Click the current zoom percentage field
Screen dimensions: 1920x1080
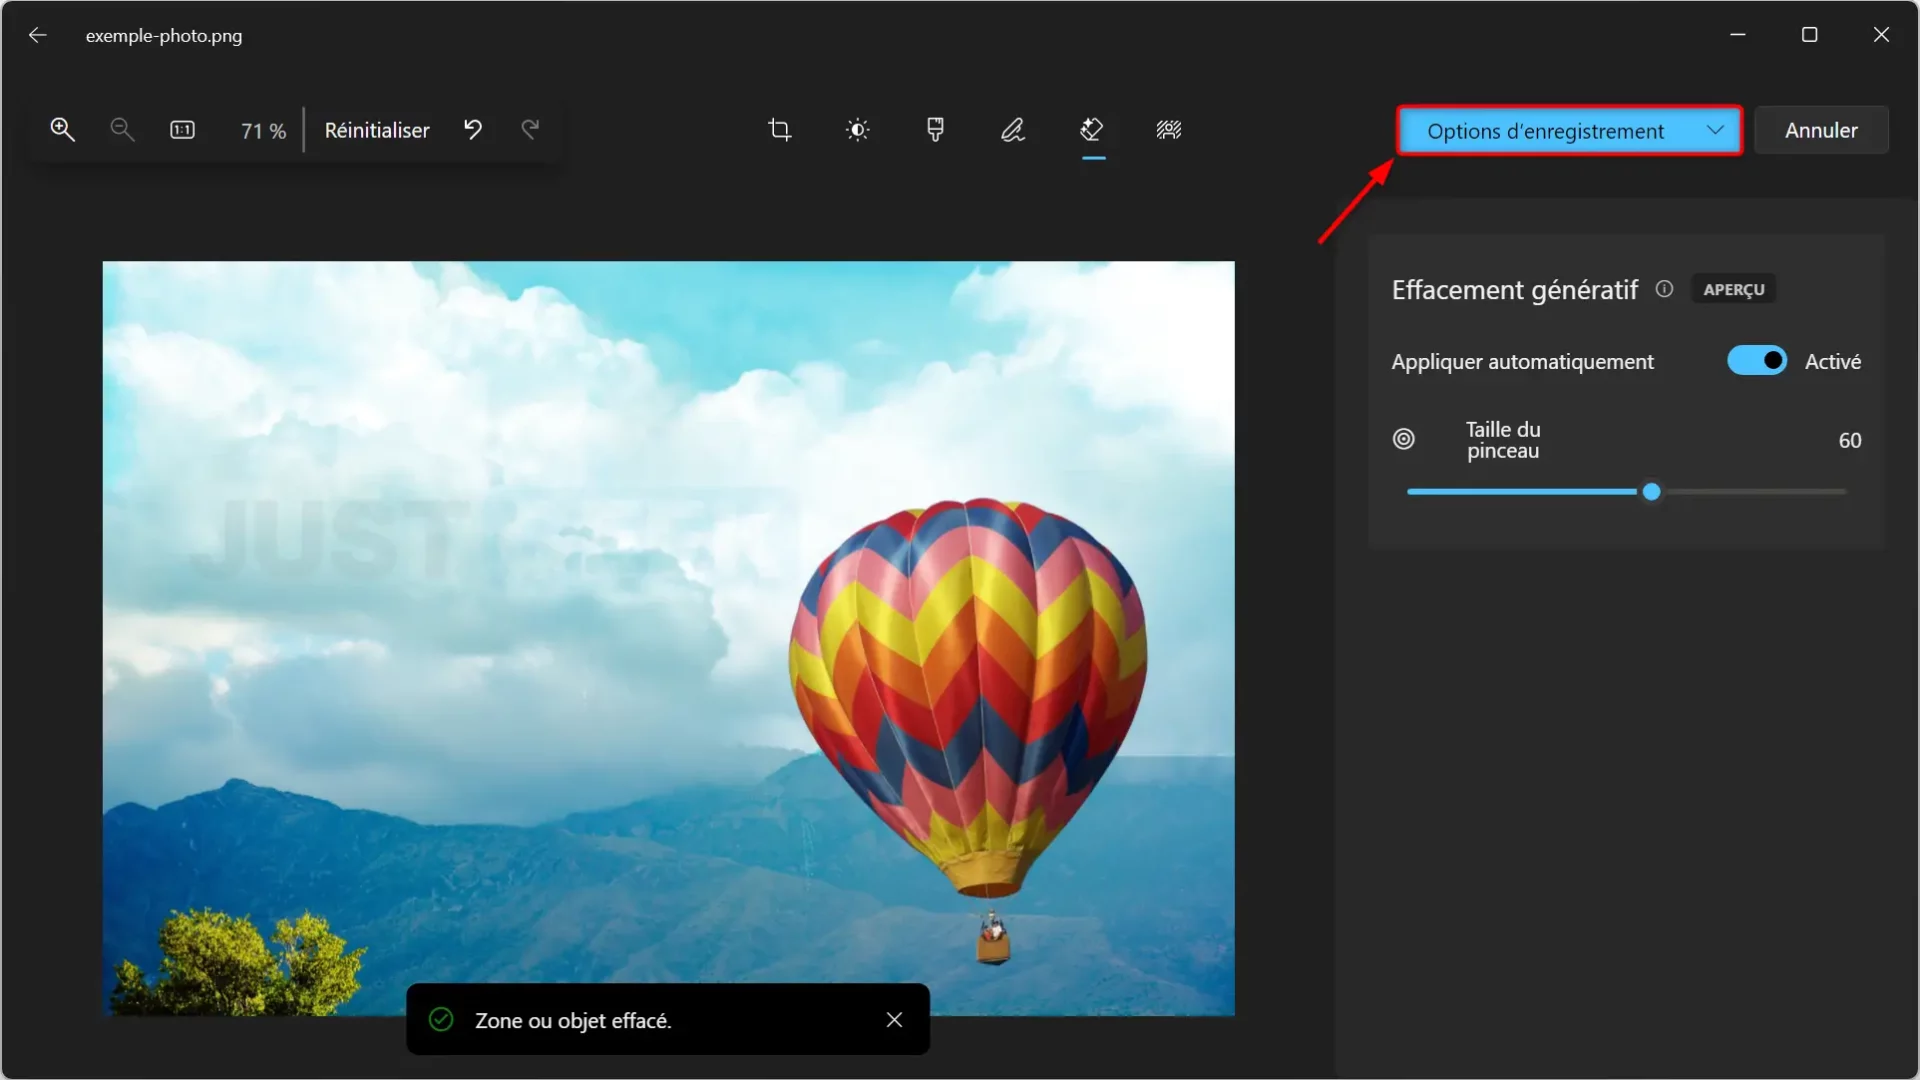tap(264, 129)
